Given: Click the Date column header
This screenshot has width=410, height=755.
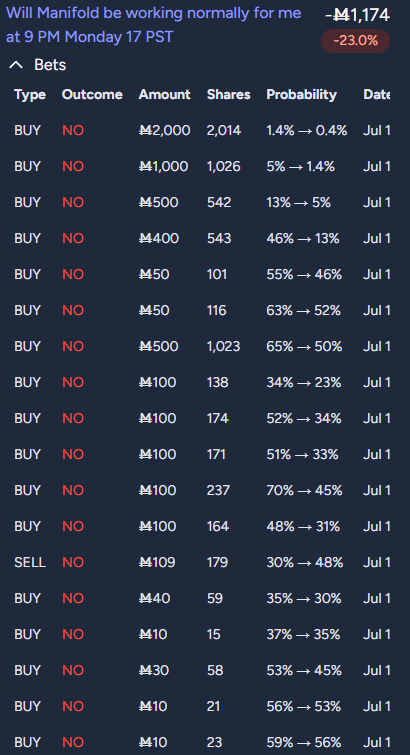Looking at the screenshot, I should point(376,94).
